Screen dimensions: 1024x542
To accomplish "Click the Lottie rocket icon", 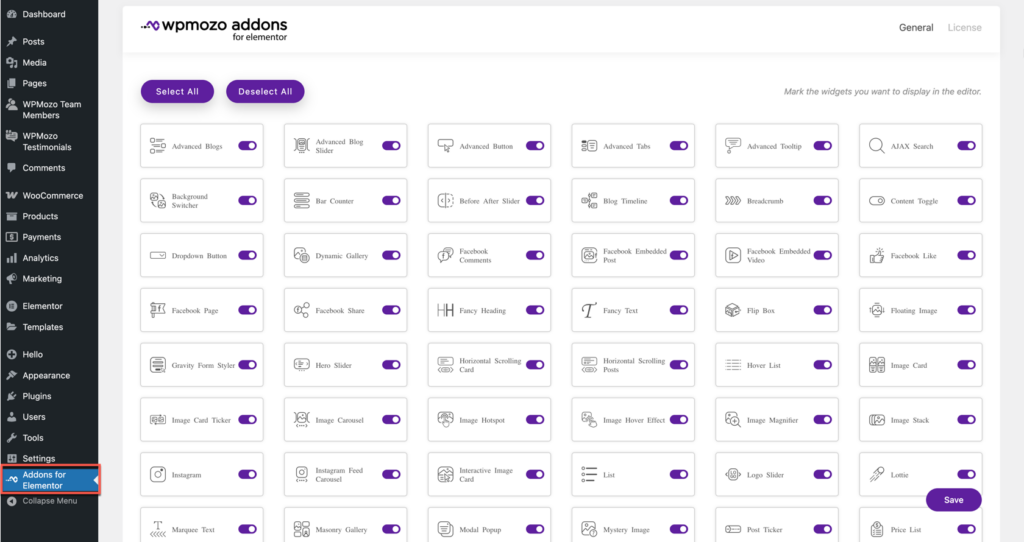I will [876, 475].
